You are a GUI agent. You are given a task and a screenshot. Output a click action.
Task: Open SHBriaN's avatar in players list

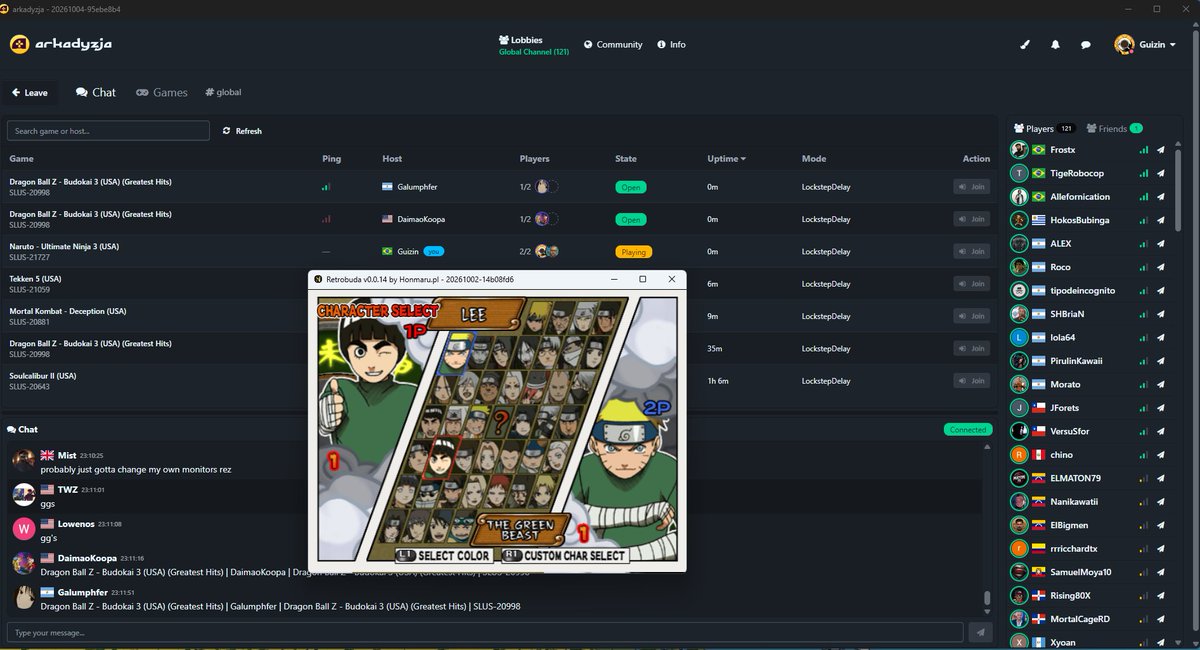pyautogui.click(x=1019, y=314)
